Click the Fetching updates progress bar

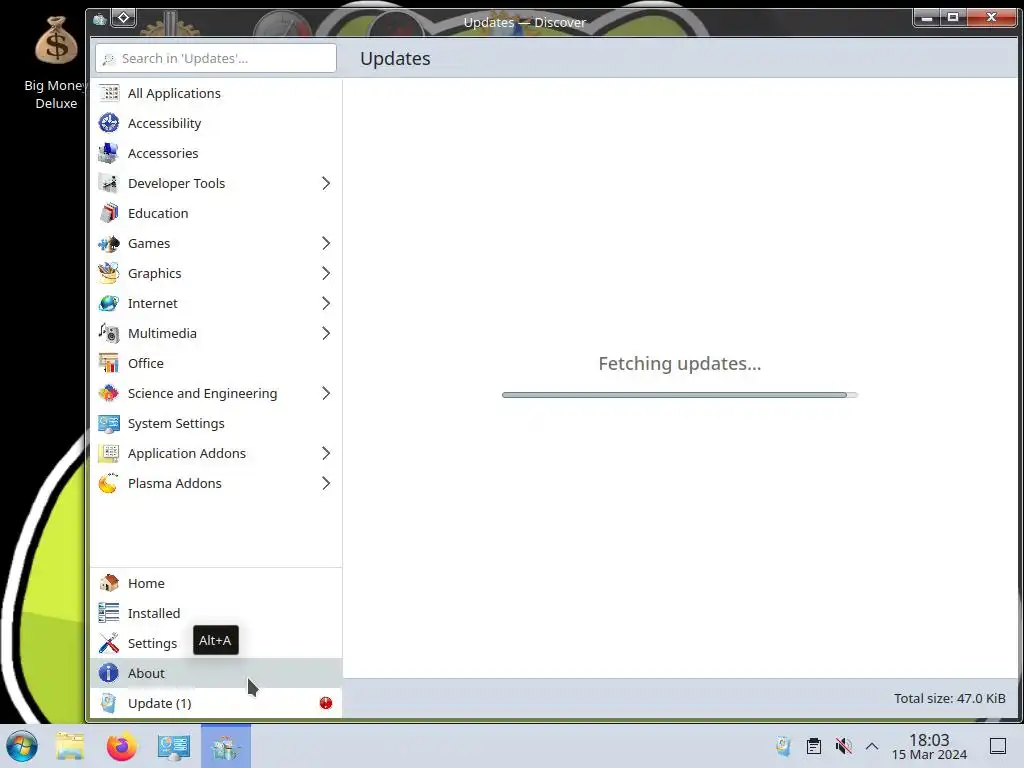point(680,395)
